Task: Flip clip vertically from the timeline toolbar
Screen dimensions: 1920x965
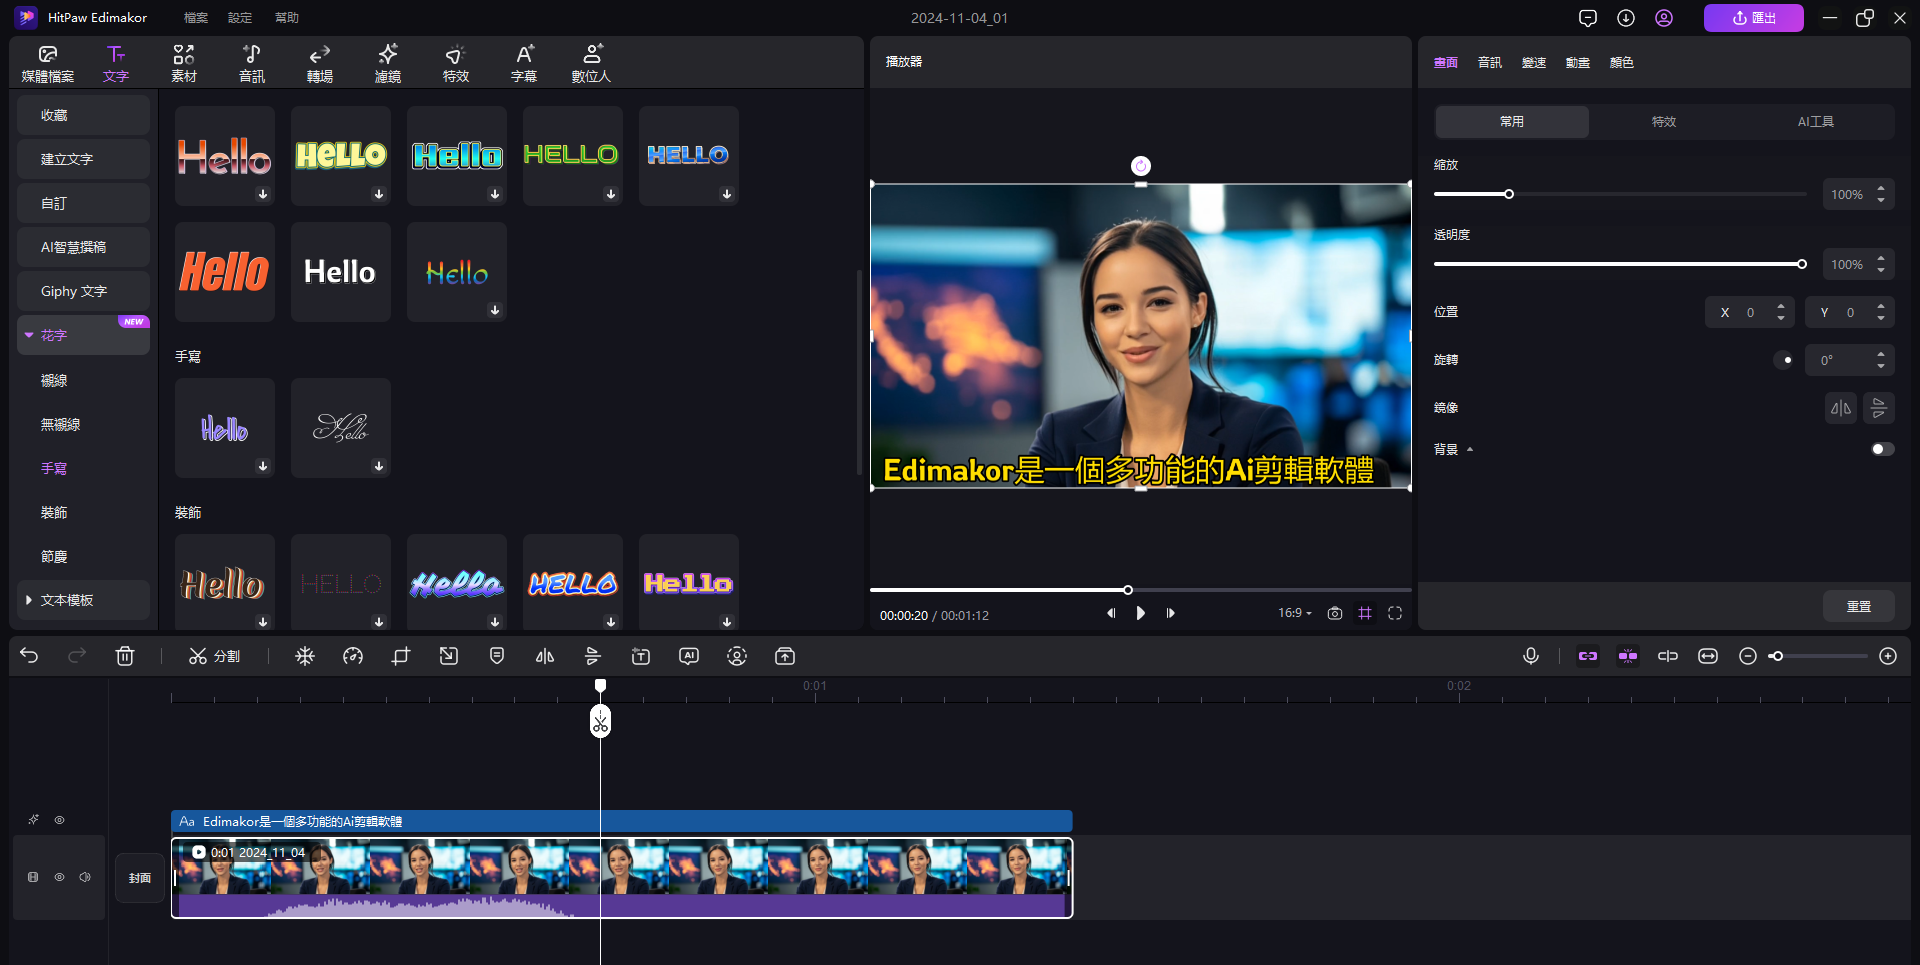Action: [593, 656]
